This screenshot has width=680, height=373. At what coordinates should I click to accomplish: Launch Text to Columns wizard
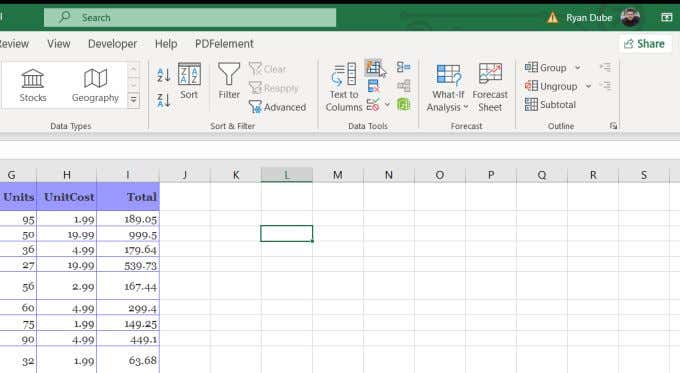344,87
